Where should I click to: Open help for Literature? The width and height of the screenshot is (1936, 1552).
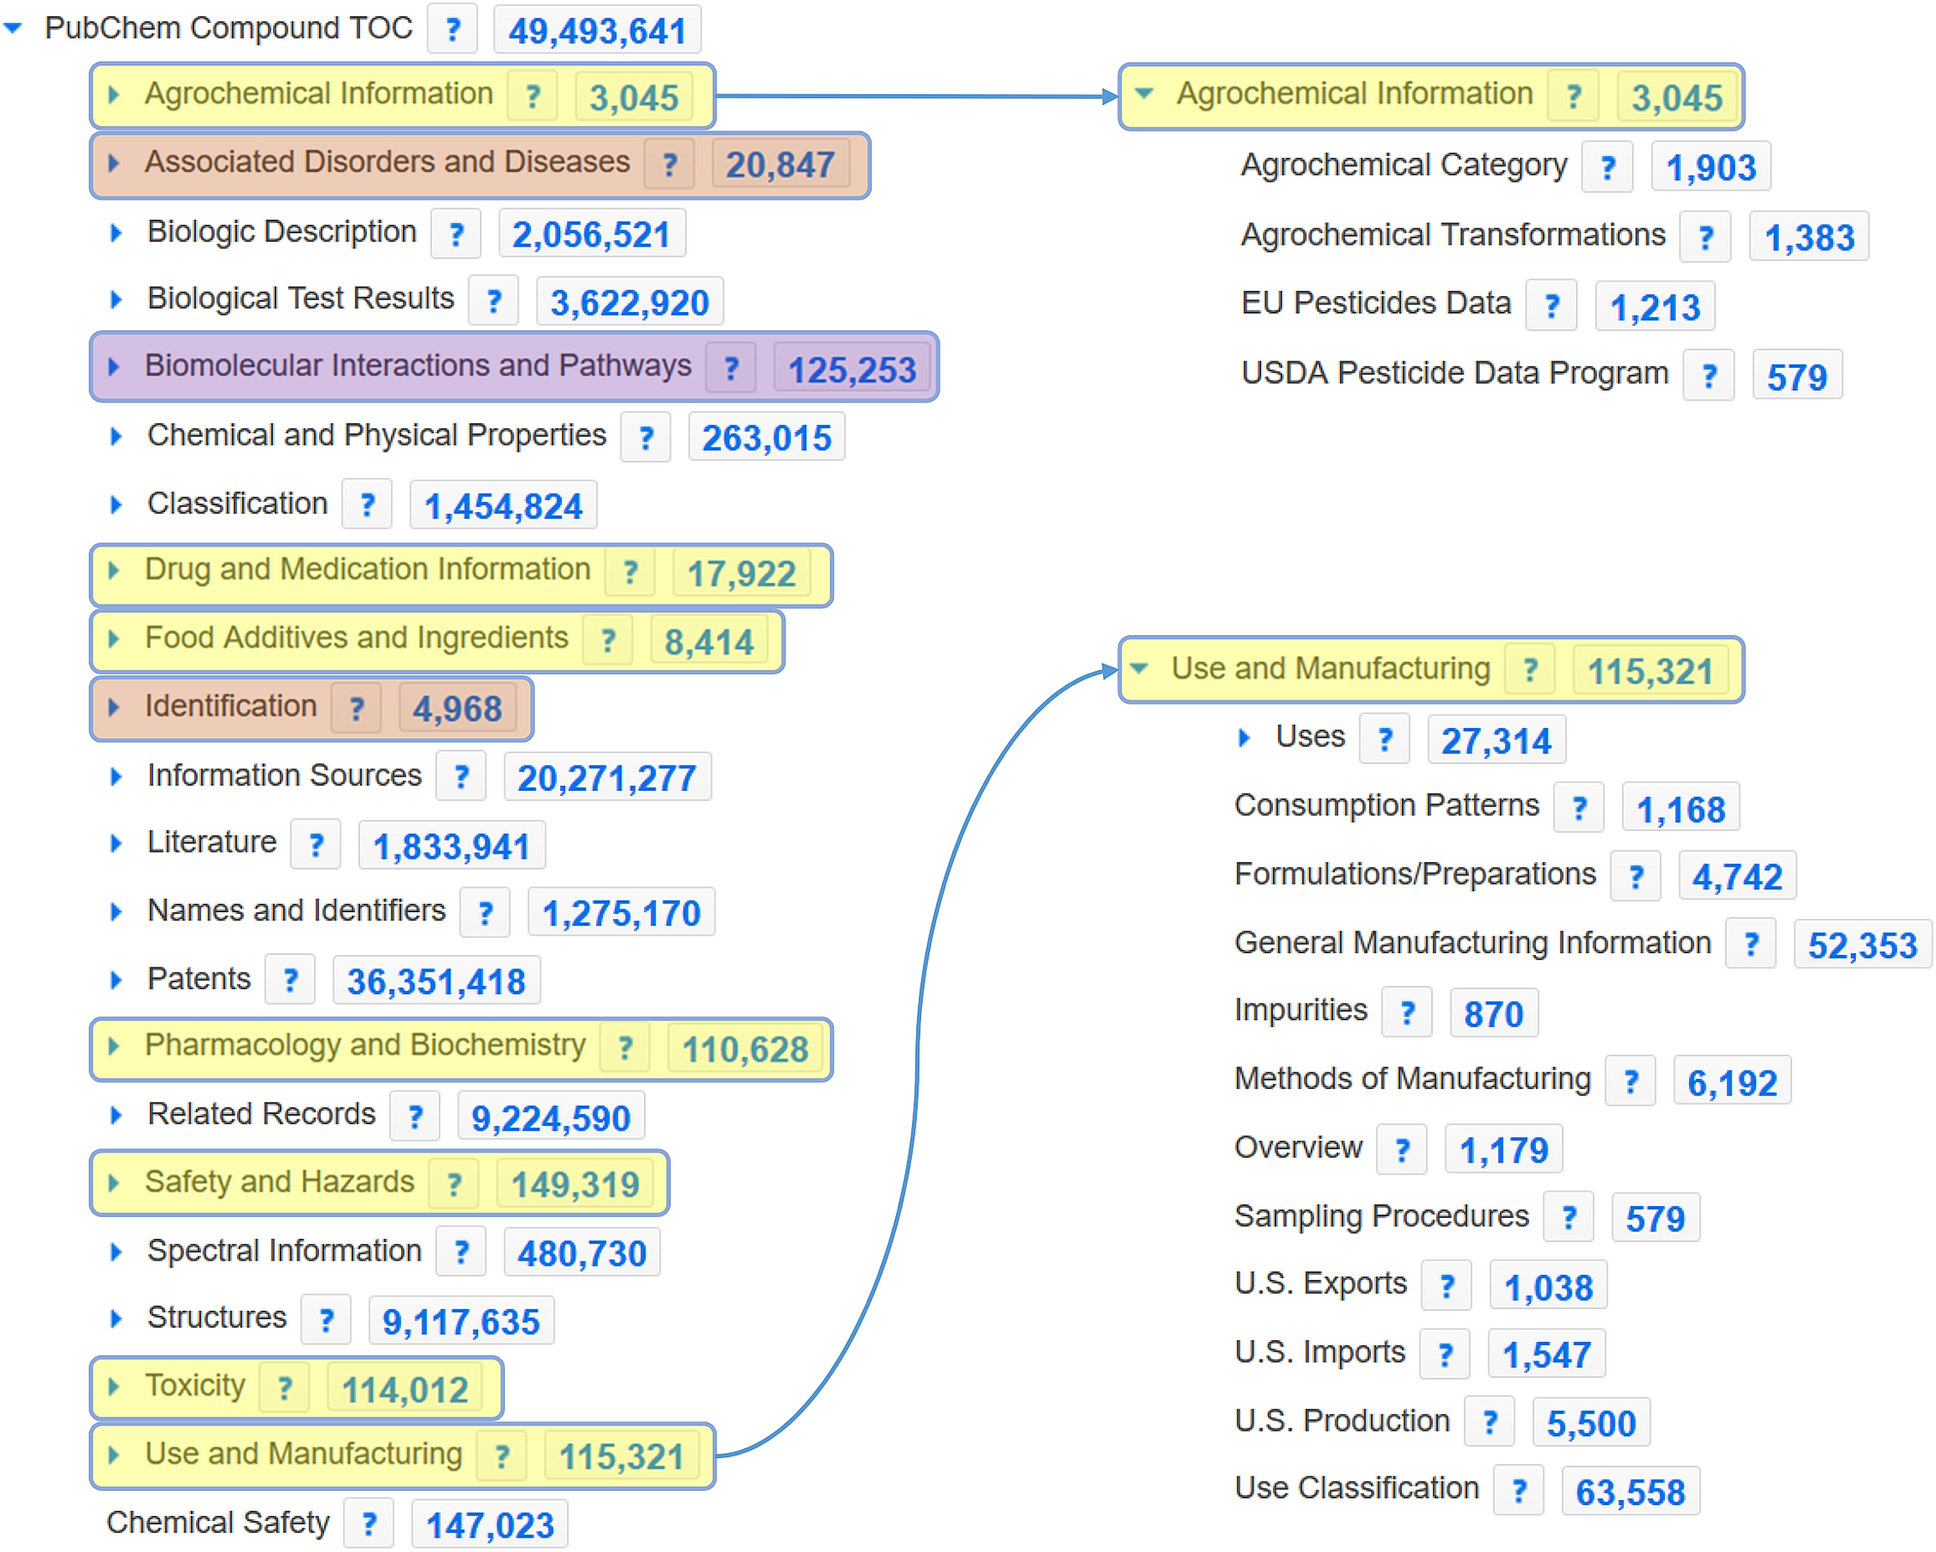316,845
